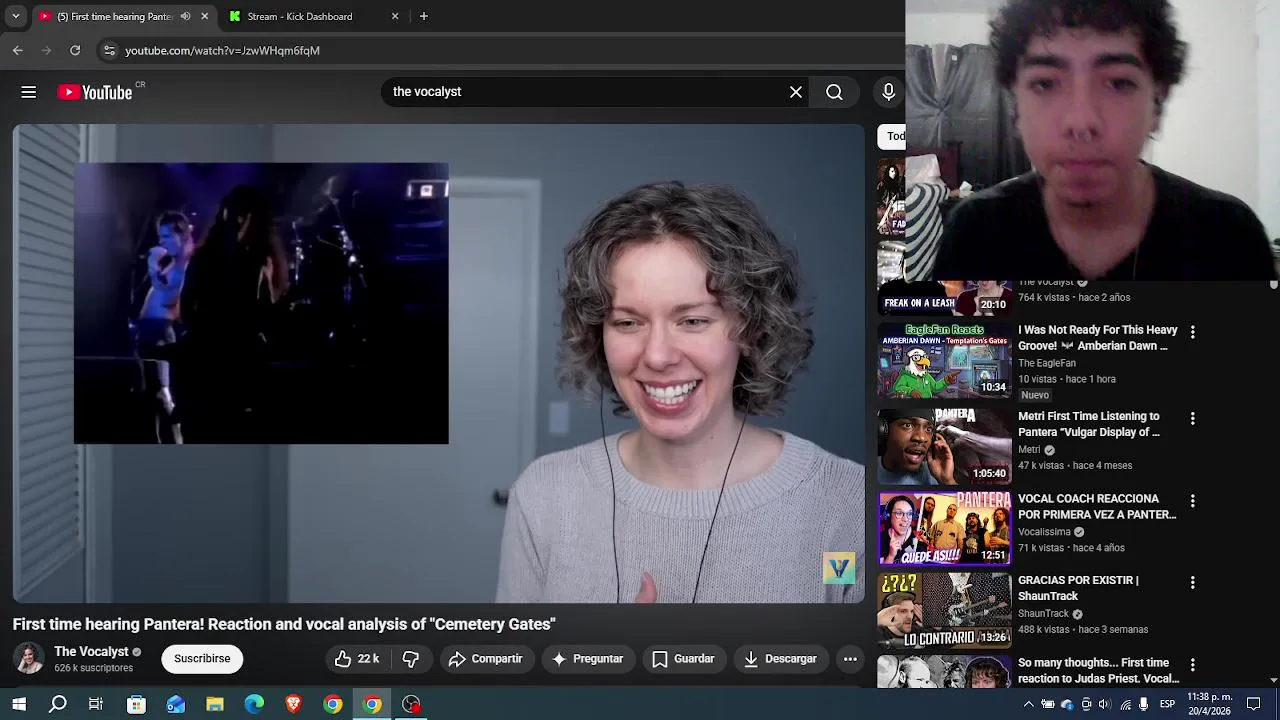
Task: Open options menu for Judas Priest reaction
Action: (x=1192, y=664)
